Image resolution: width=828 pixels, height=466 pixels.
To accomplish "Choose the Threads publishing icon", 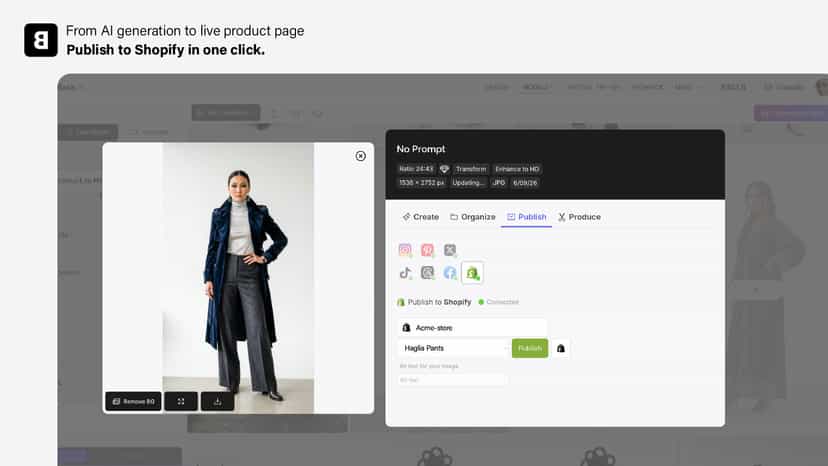I will tap(428, 273).
